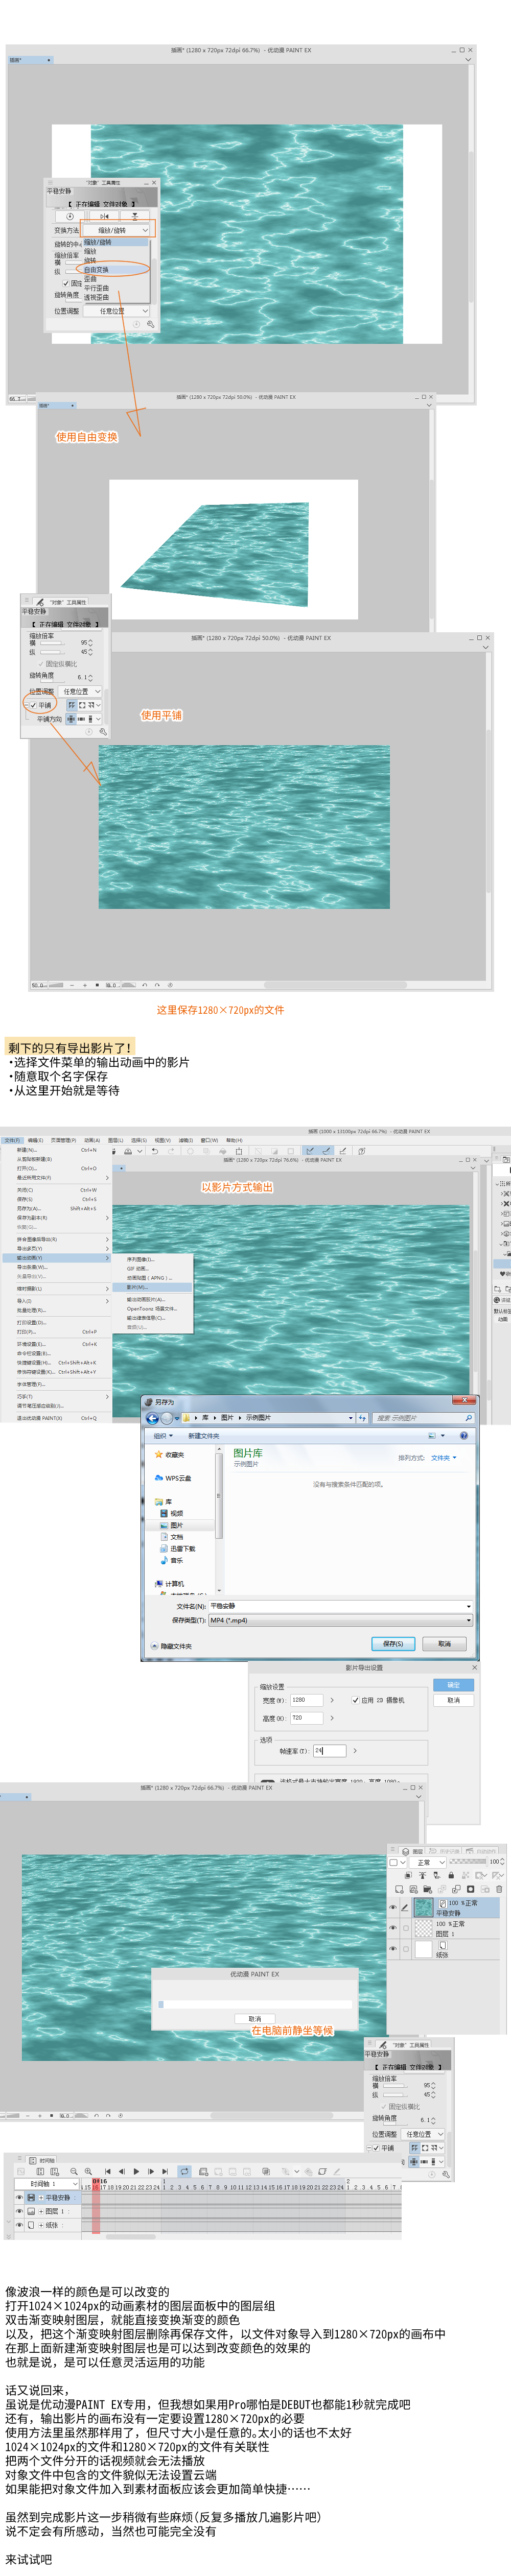The height and width of the screenshot is (2576, 511).
Task: Play the animation from the timeline toolbar
Action: pyautogui.click(x=136, y=2171)
